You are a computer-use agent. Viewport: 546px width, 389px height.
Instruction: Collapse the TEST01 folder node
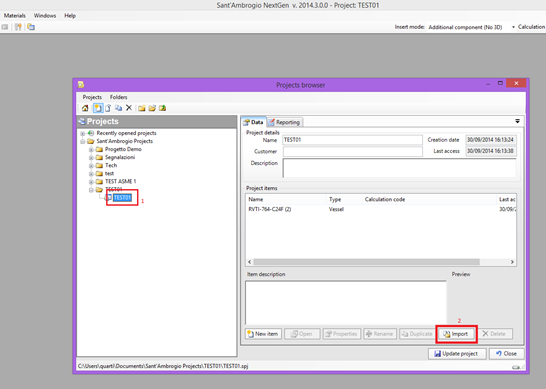point(91,190)
